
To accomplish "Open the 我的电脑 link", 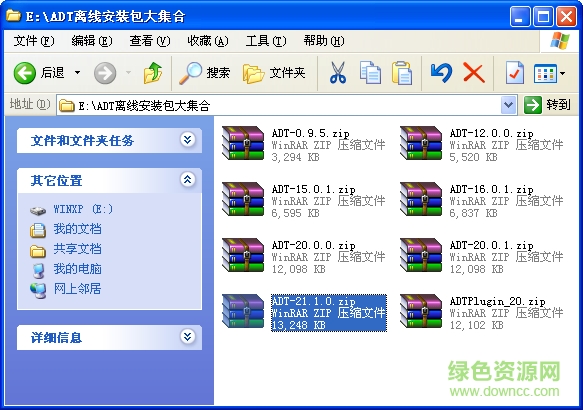I will coord(77,269).
